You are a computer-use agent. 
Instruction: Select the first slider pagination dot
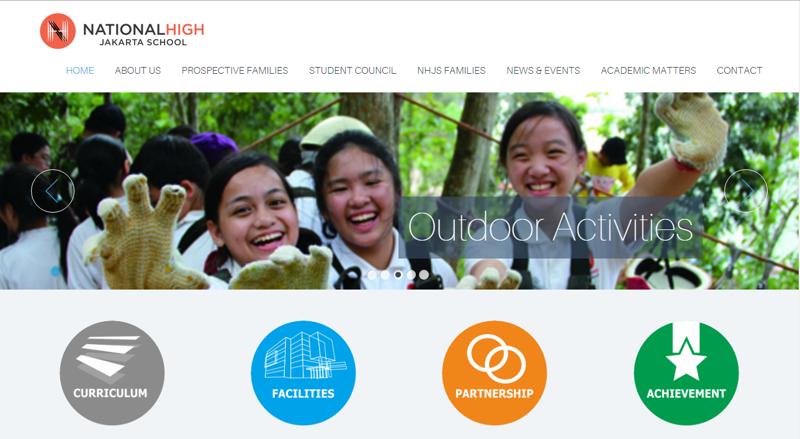[372, 275]
